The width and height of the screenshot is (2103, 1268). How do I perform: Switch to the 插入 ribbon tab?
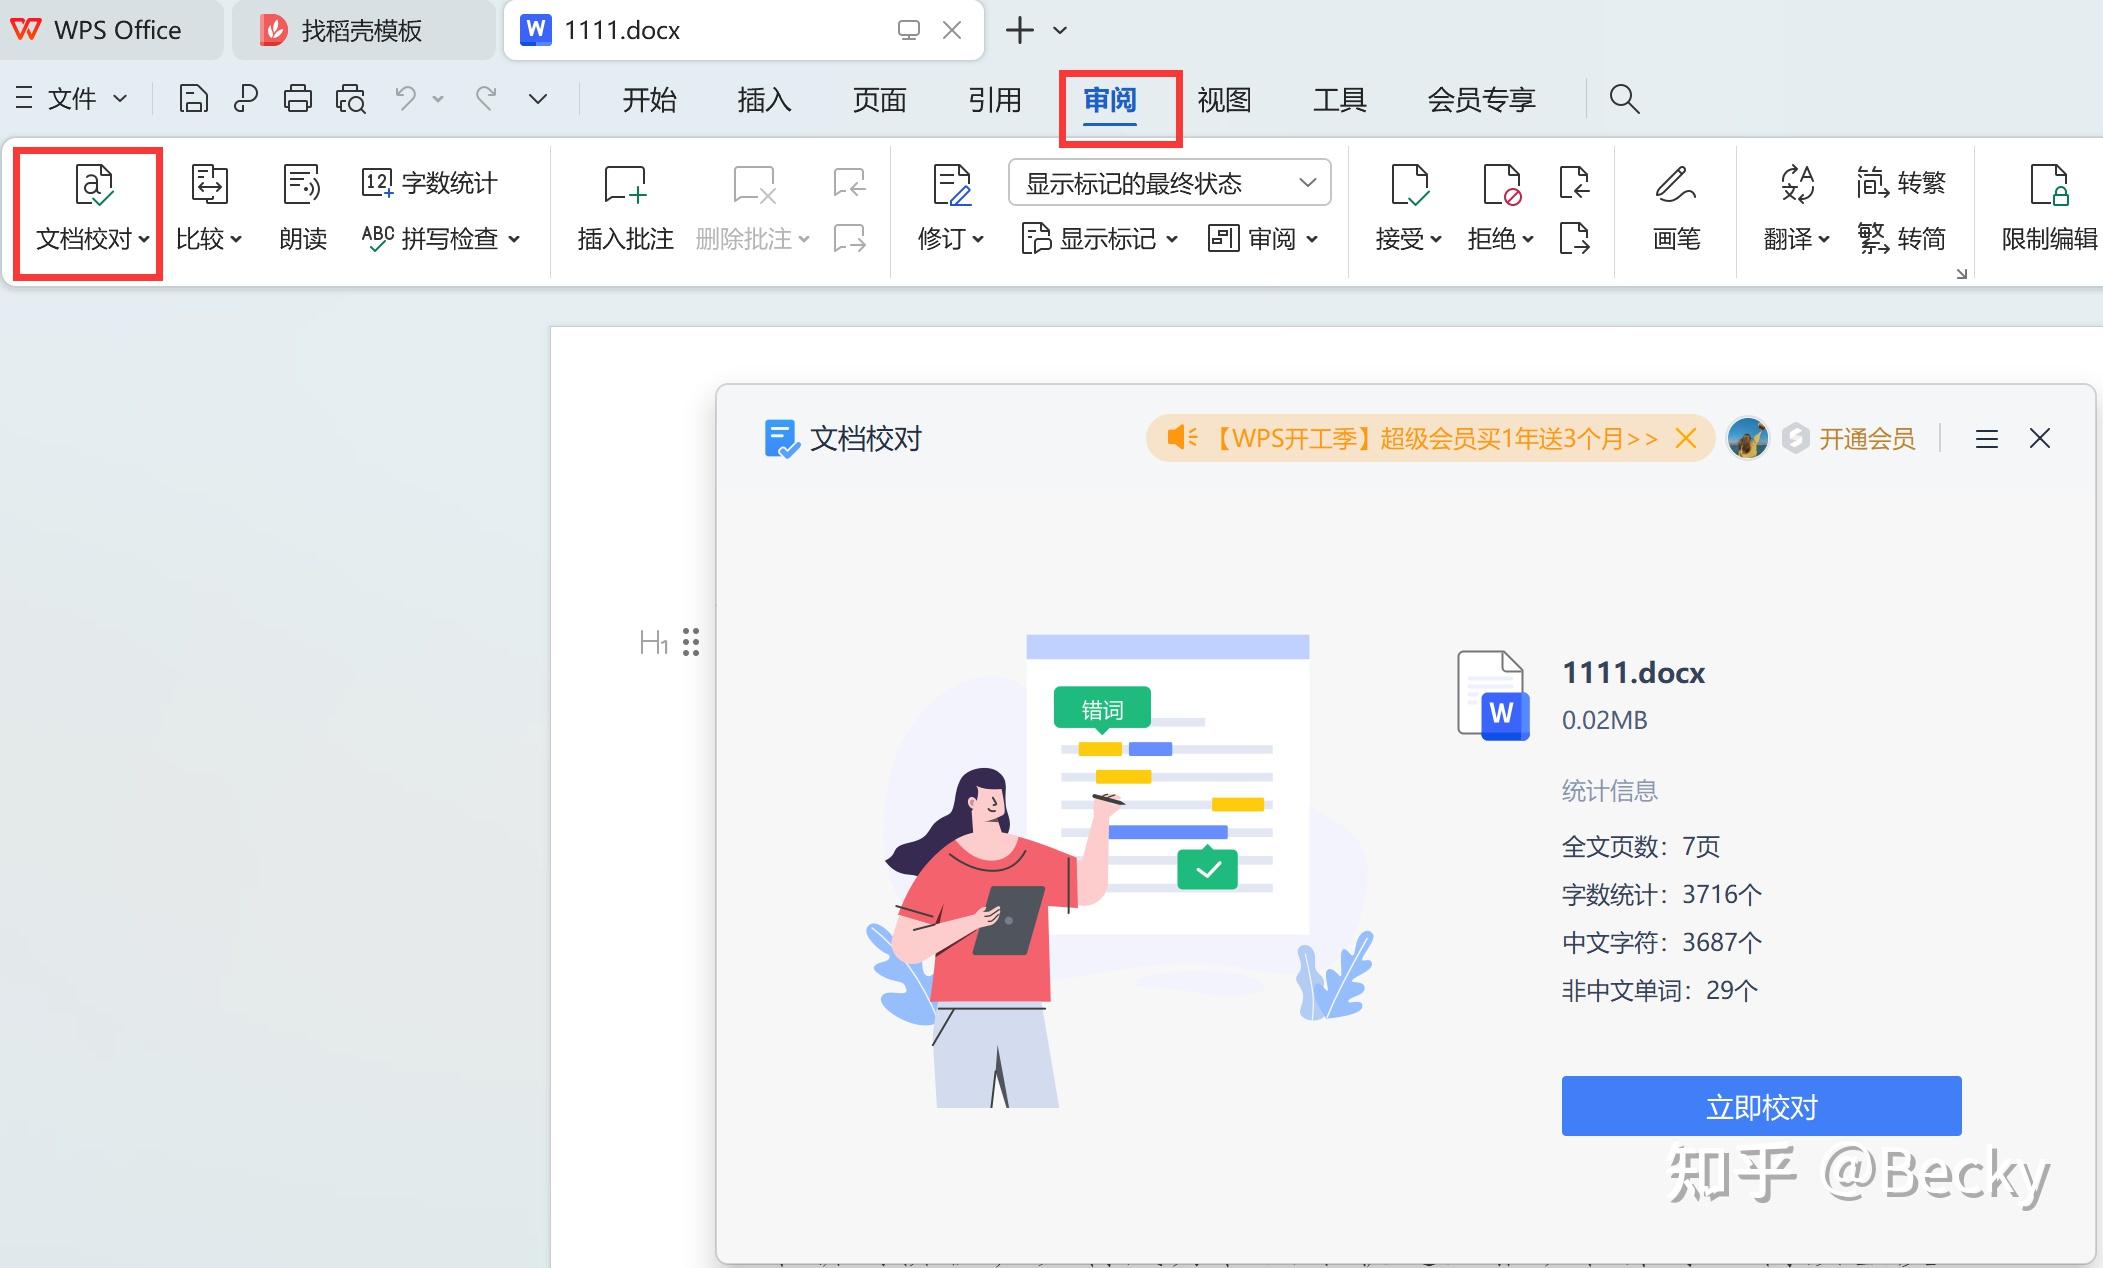click(765, 99)
